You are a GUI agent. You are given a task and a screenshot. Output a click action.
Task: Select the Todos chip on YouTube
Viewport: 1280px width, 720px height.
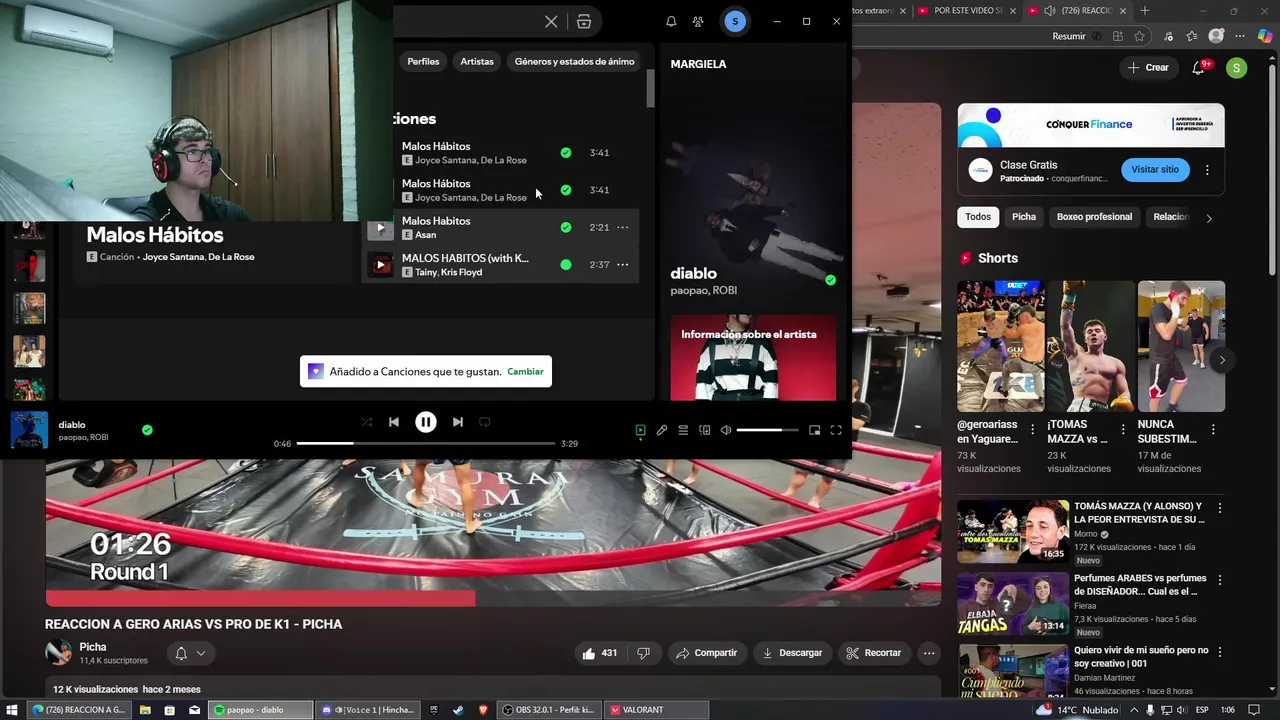tap(978, 217)
